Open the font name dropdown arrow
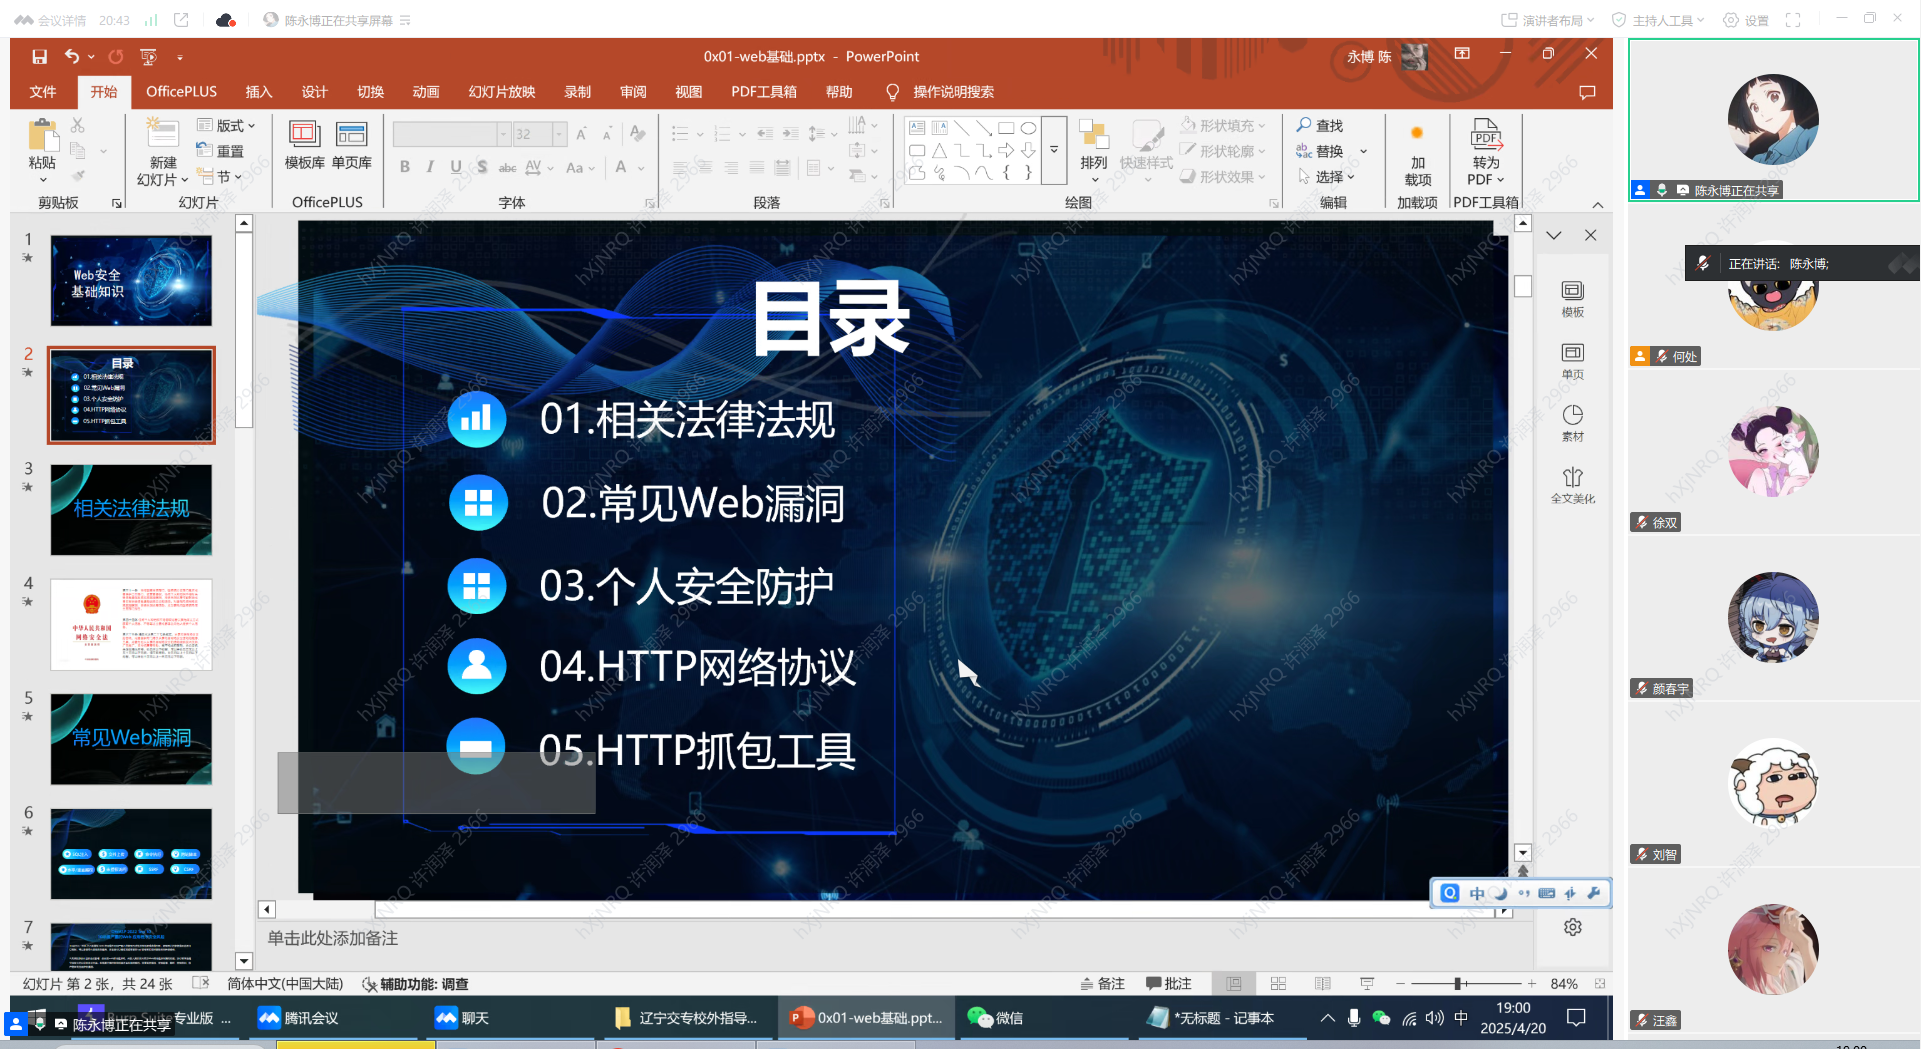 (x=503, y=134)
